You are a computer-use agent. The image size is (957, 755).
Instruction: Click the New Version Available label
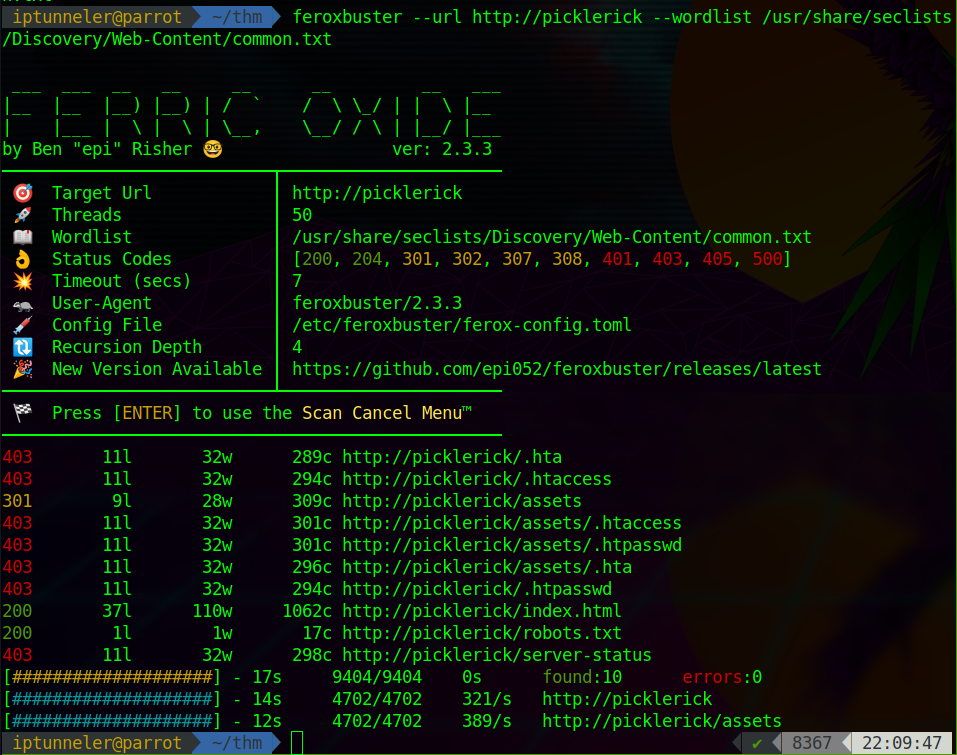coord(157,369)
